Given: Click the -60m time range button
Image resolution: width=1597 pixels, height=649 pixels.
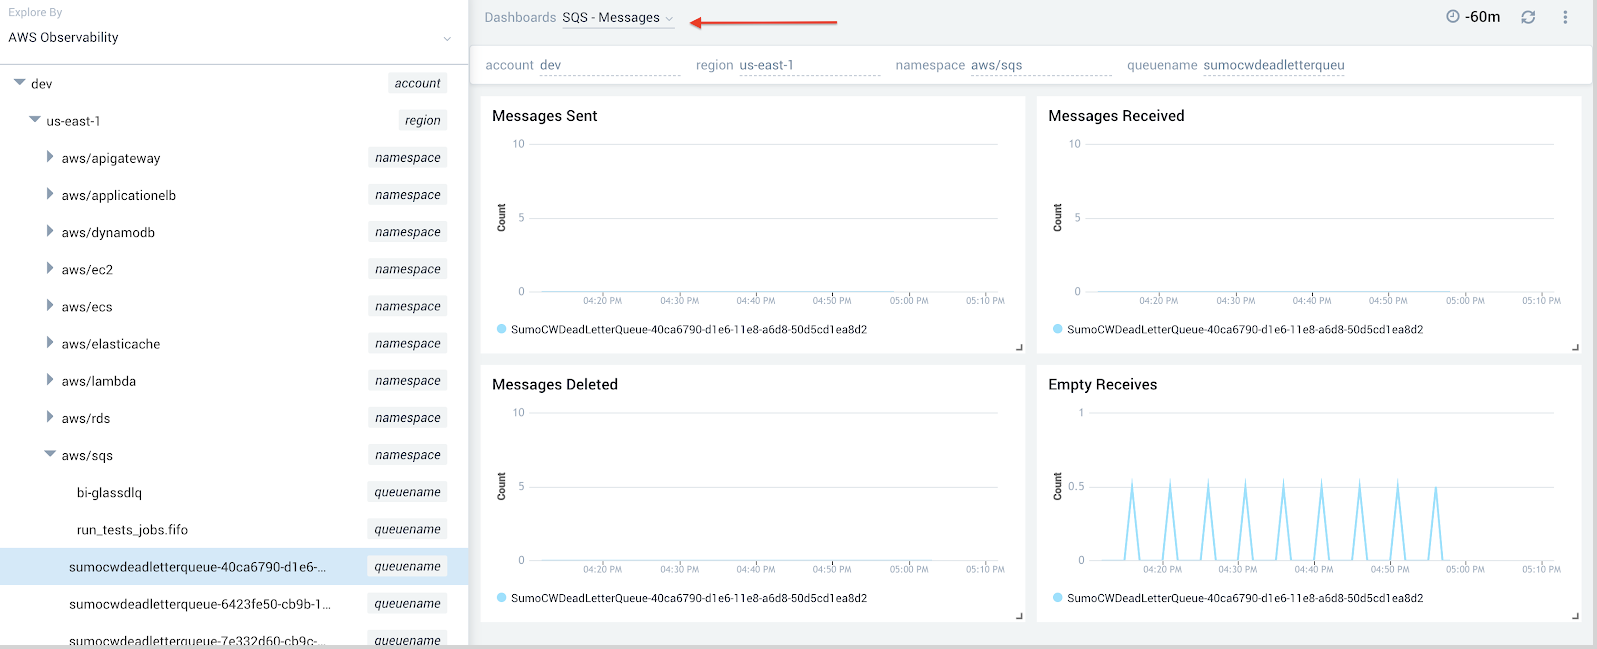Looking at the screenshot, I should pos(1482,17).
